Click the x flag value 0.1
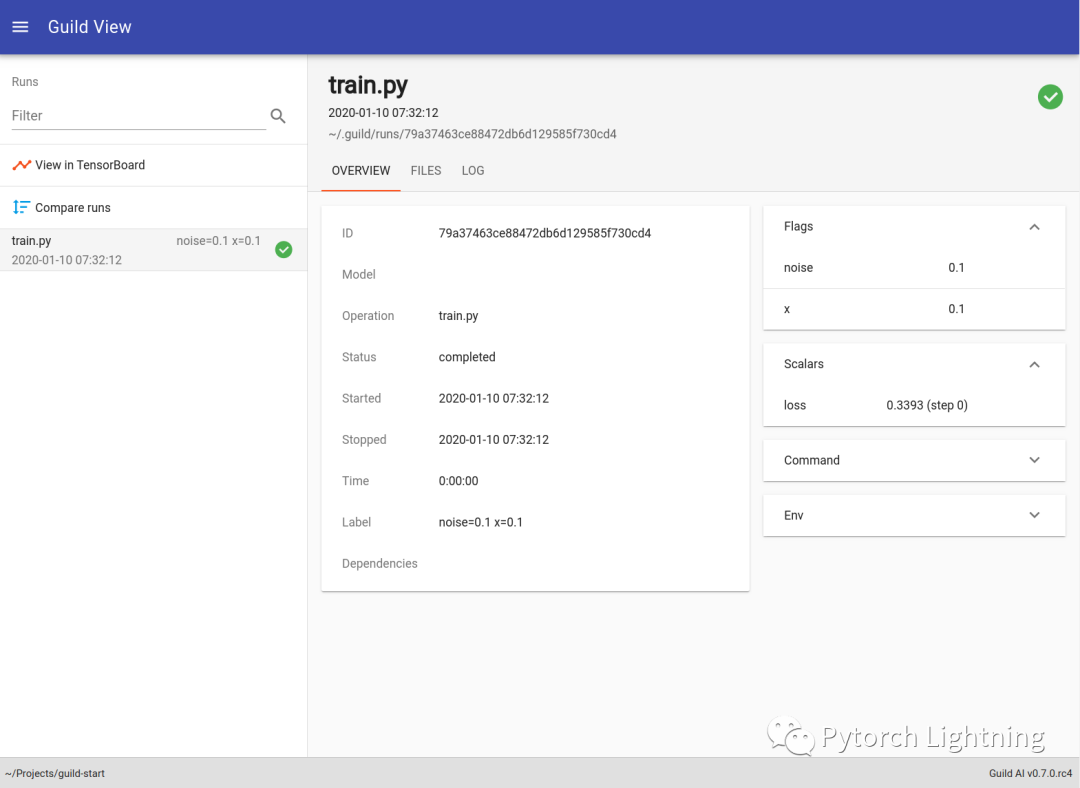The image size is (1080, 788). tap(956, 309)
